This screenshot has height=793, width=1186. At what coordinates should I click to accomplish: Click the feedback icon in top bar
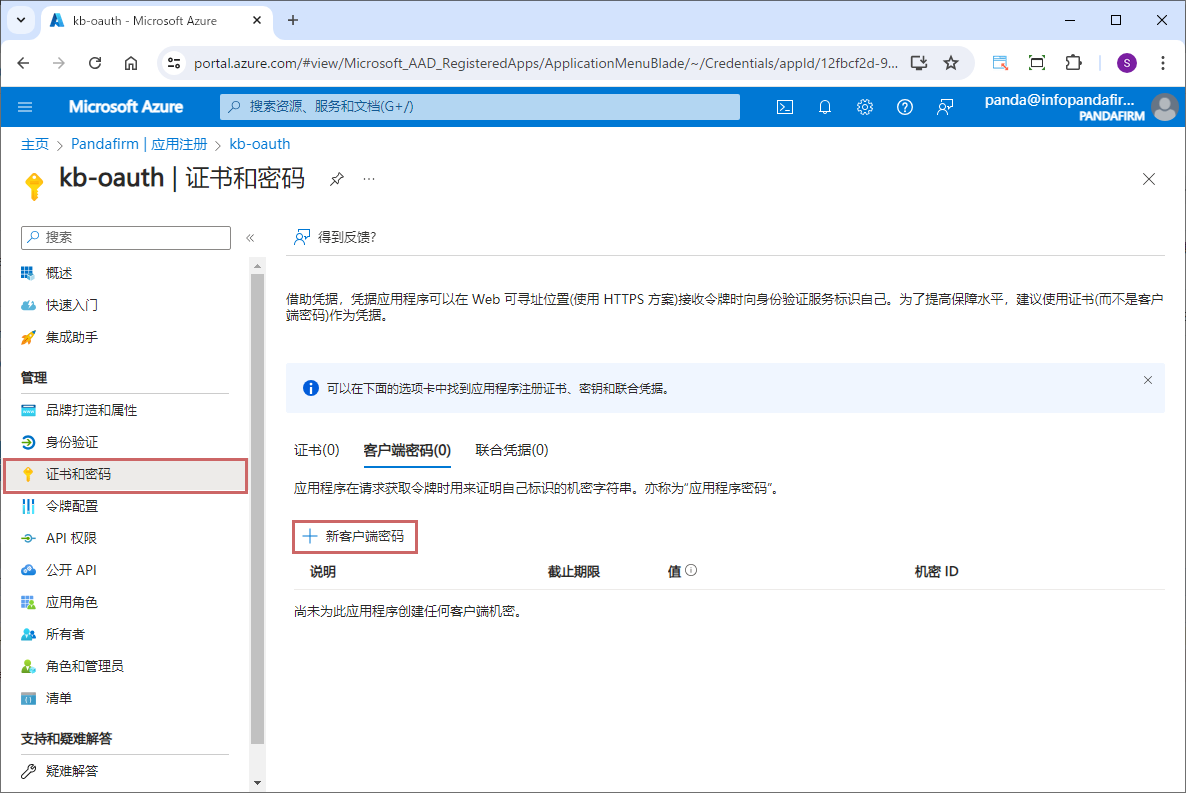pyautogui.click(x=945, y=107)
